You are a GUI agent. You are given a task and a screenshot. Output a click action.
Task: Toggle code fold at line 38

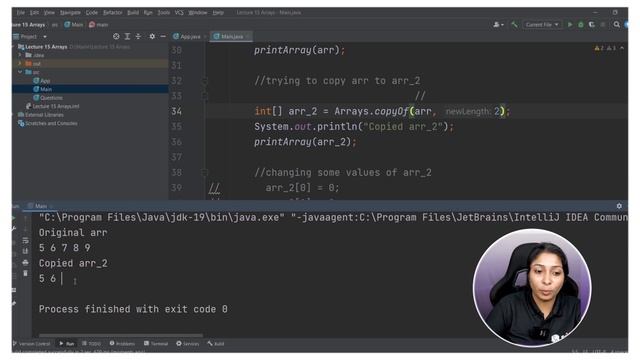(205, 173)
